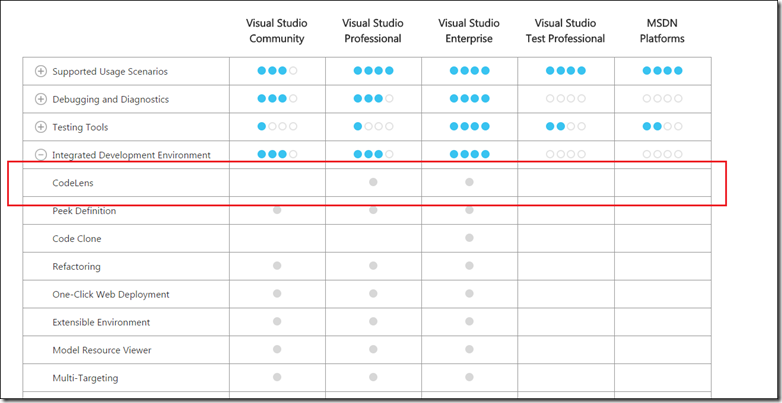
Task: Click the Debugging and Diagnostics label text
Action: pos(111,99)
